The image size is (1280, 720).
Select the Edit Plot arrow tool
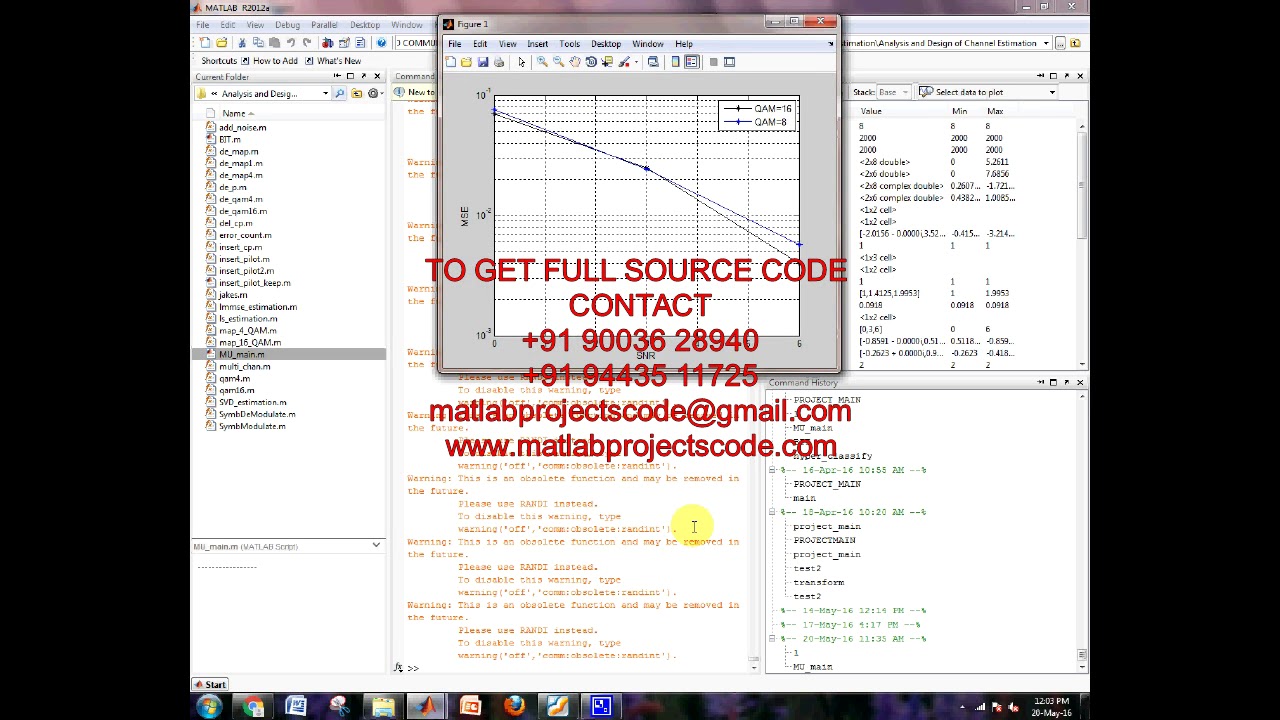coord(521,62)
